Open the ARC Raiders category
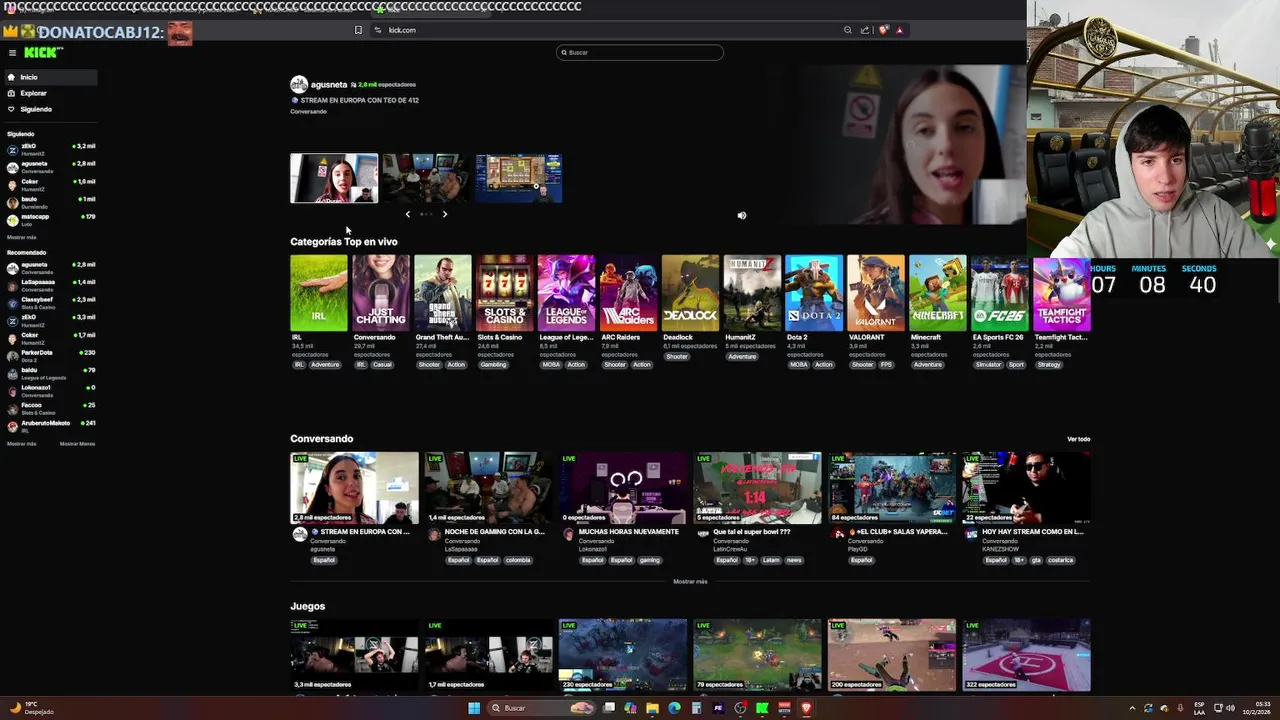Image resolution: width=1280 pixels, height=720 pixels. (628, 293)
